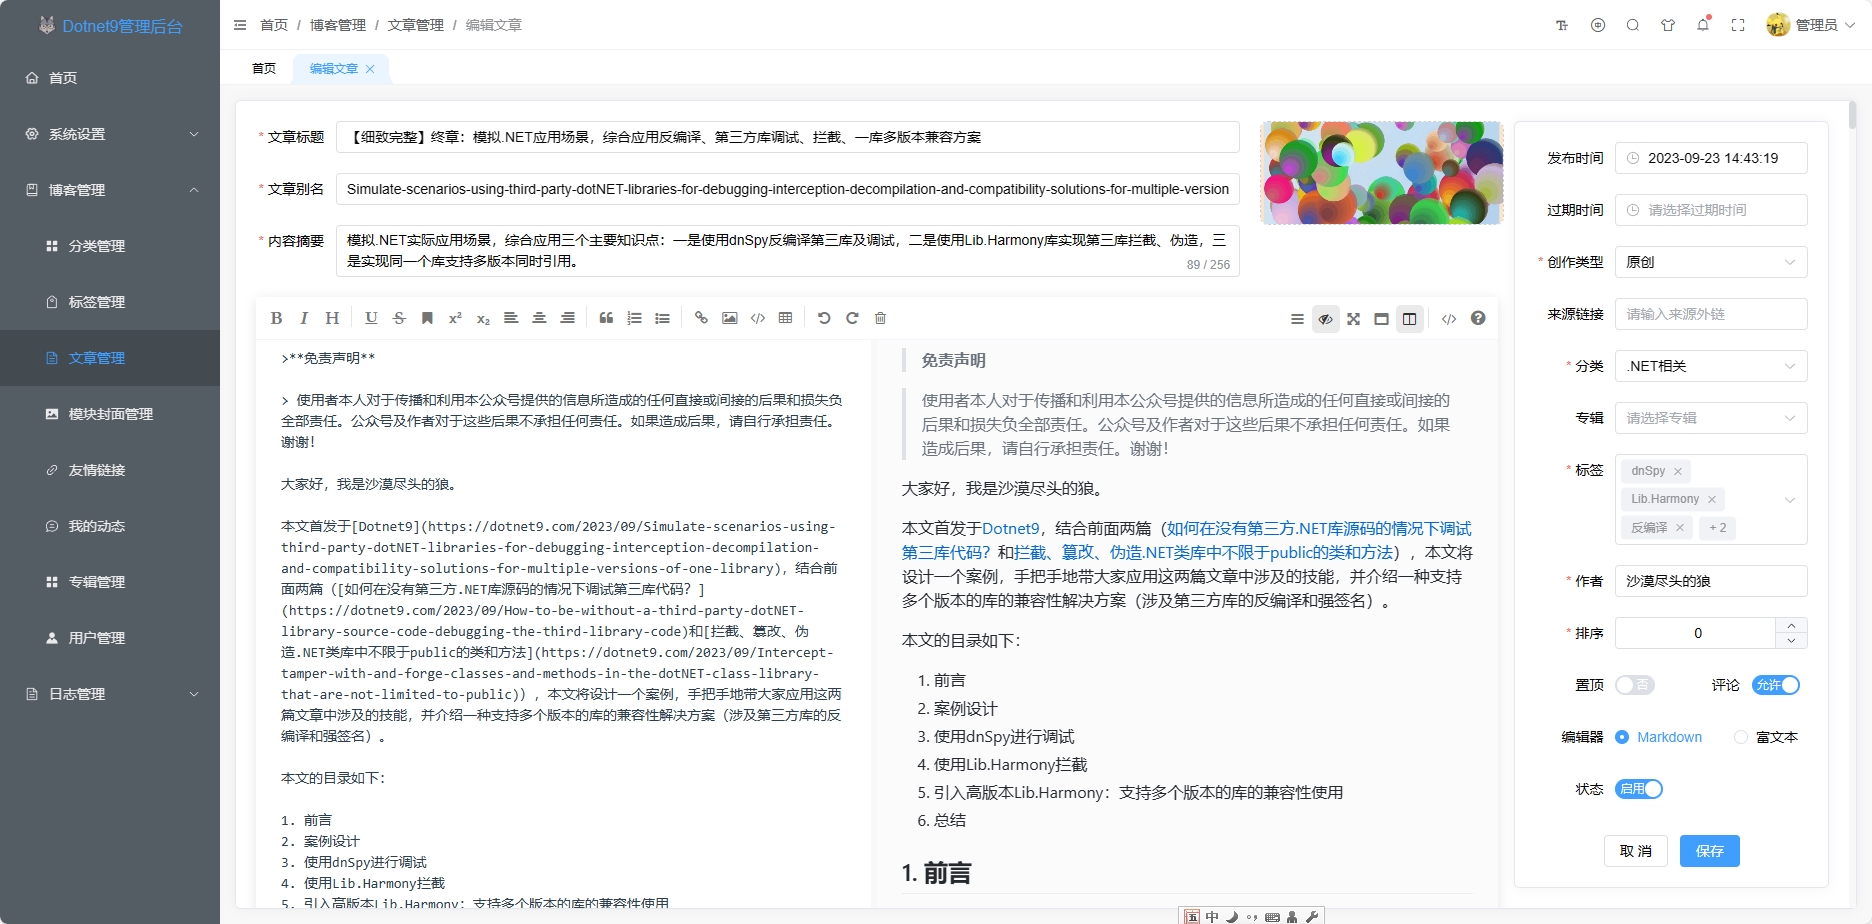The height and width of the screenshot is (924, 1872).
Task: Insert a hyperlink with the link icon
Action: click(x=701, y=318)
